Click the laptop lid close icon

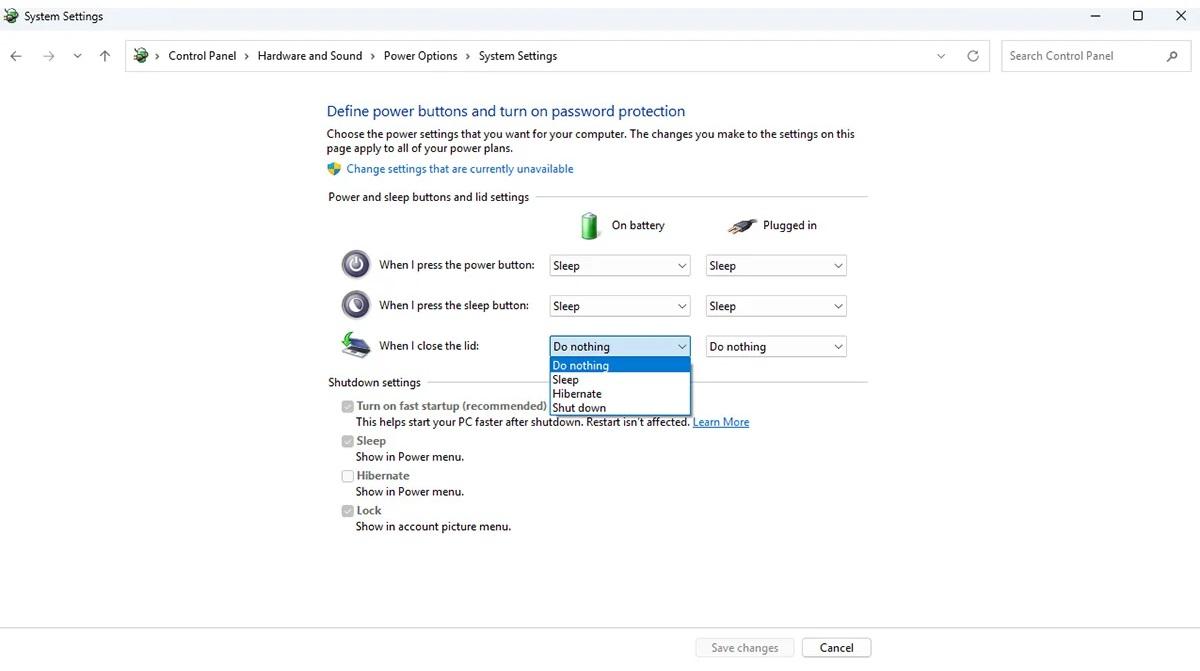(x=355, y=345)
